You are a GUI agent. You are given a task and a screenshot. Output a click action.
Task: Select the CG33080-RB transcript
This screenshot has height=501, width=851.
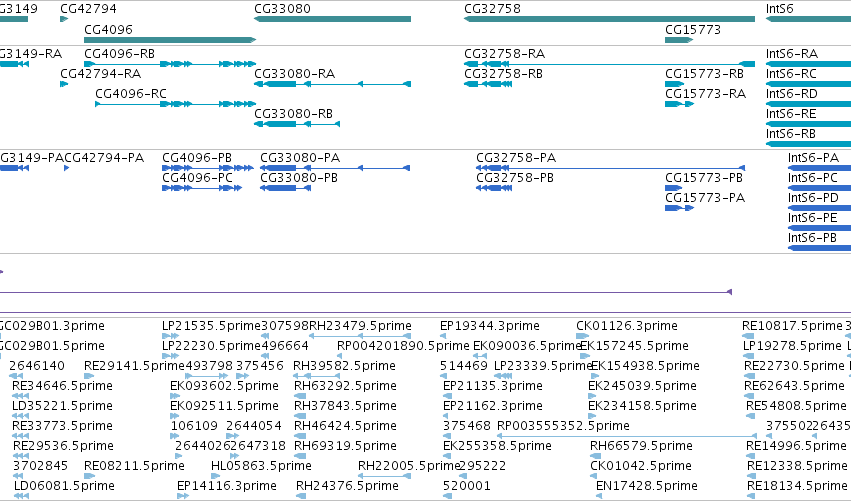pos(297,124)
